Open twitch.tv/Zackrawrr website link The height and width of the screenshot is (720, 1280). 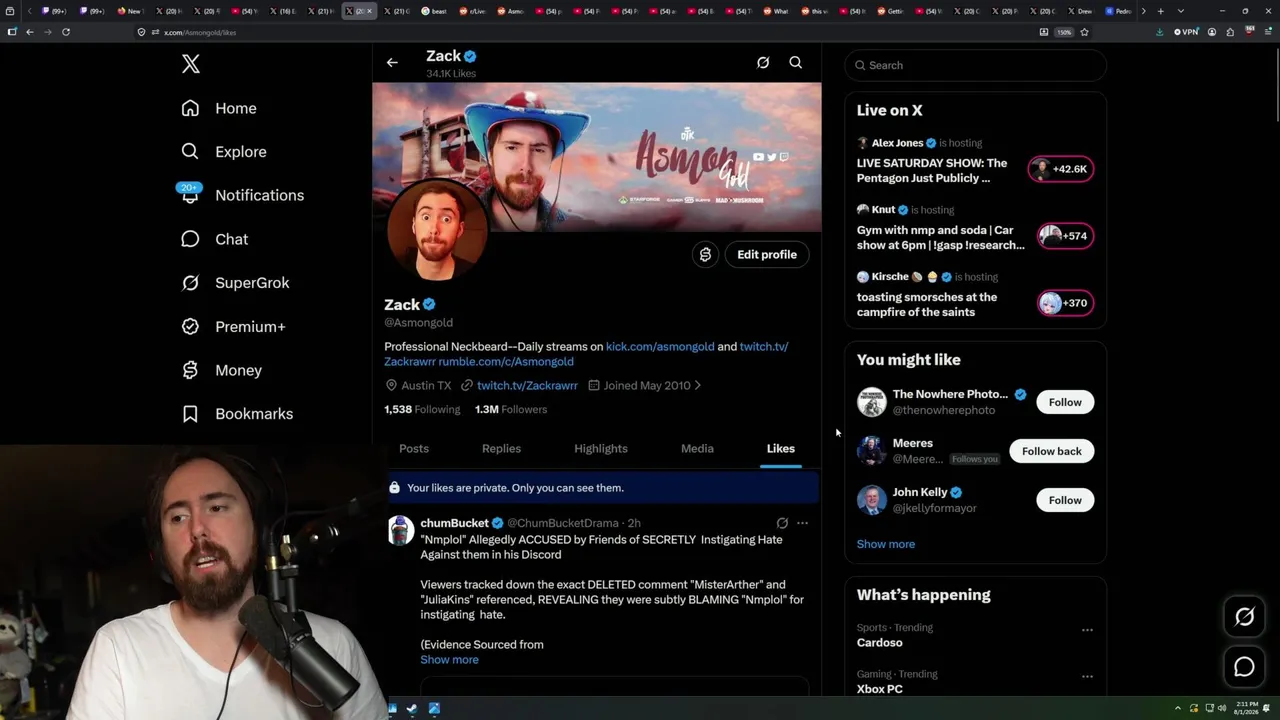(x=527, y=386)
